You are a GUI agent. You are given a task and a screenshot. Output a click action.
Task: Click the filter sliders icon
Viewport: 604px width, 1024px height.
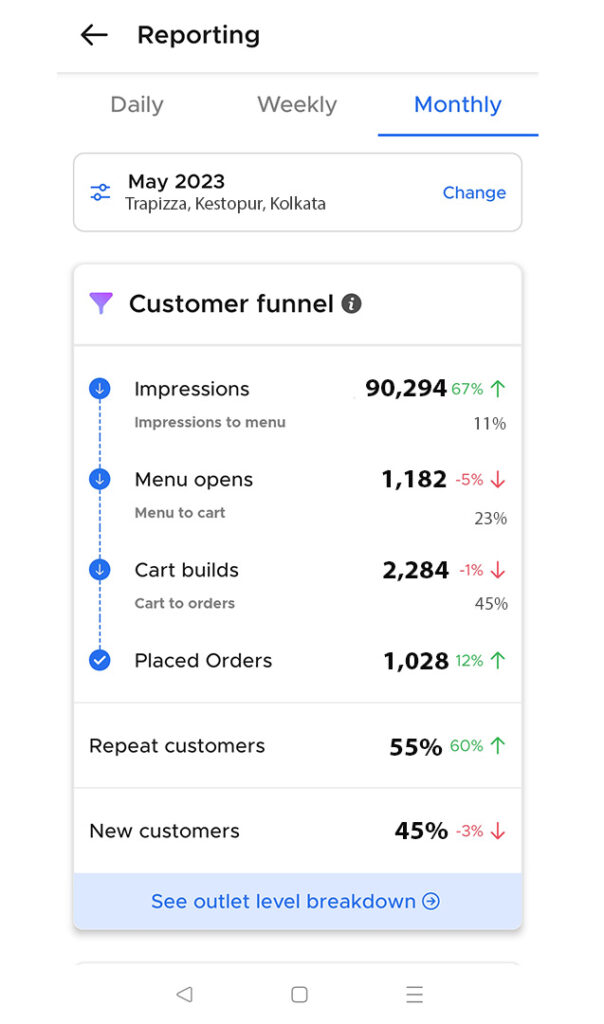[100, 192]
